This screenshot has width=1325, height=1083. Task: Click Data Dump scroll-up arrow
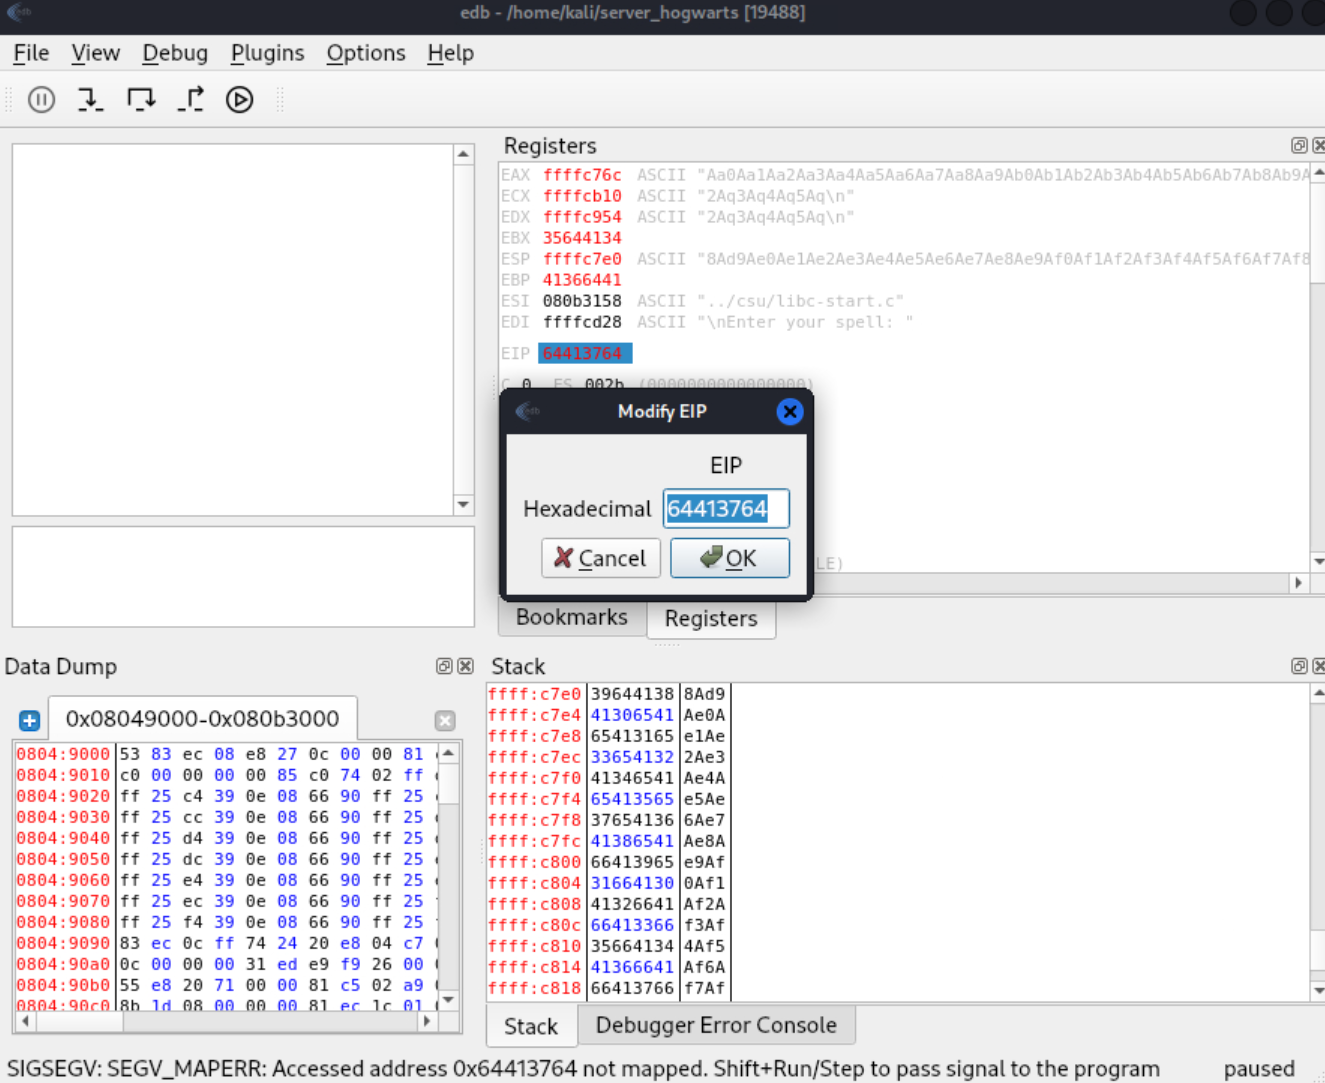(449, 752)
